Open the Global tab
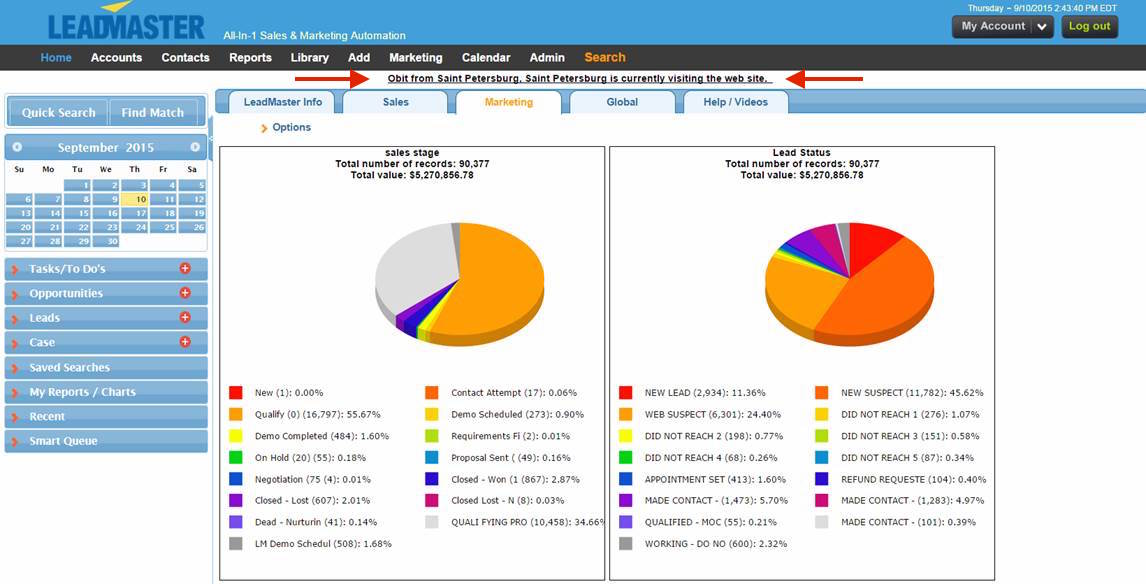1146x584 pixels. tap(622, 102)
